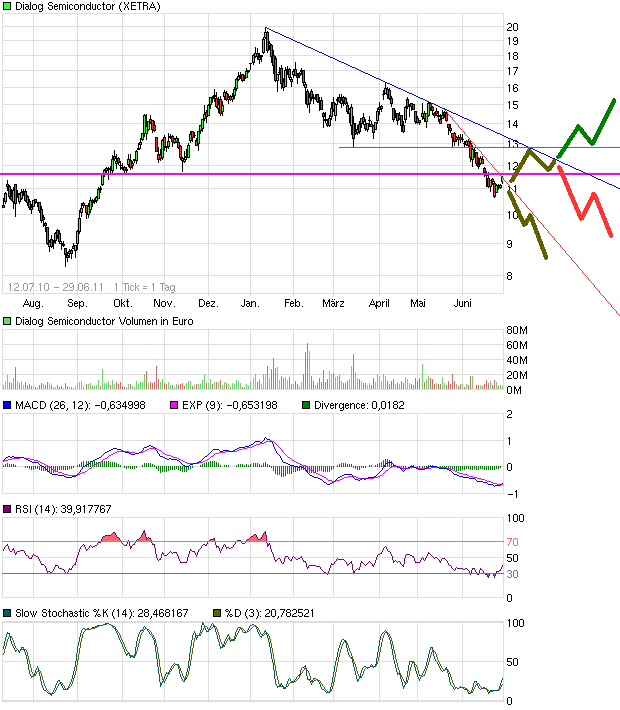Click the %D (3): 20,782521 label
The image size is (620, 710).
[269, 613]
